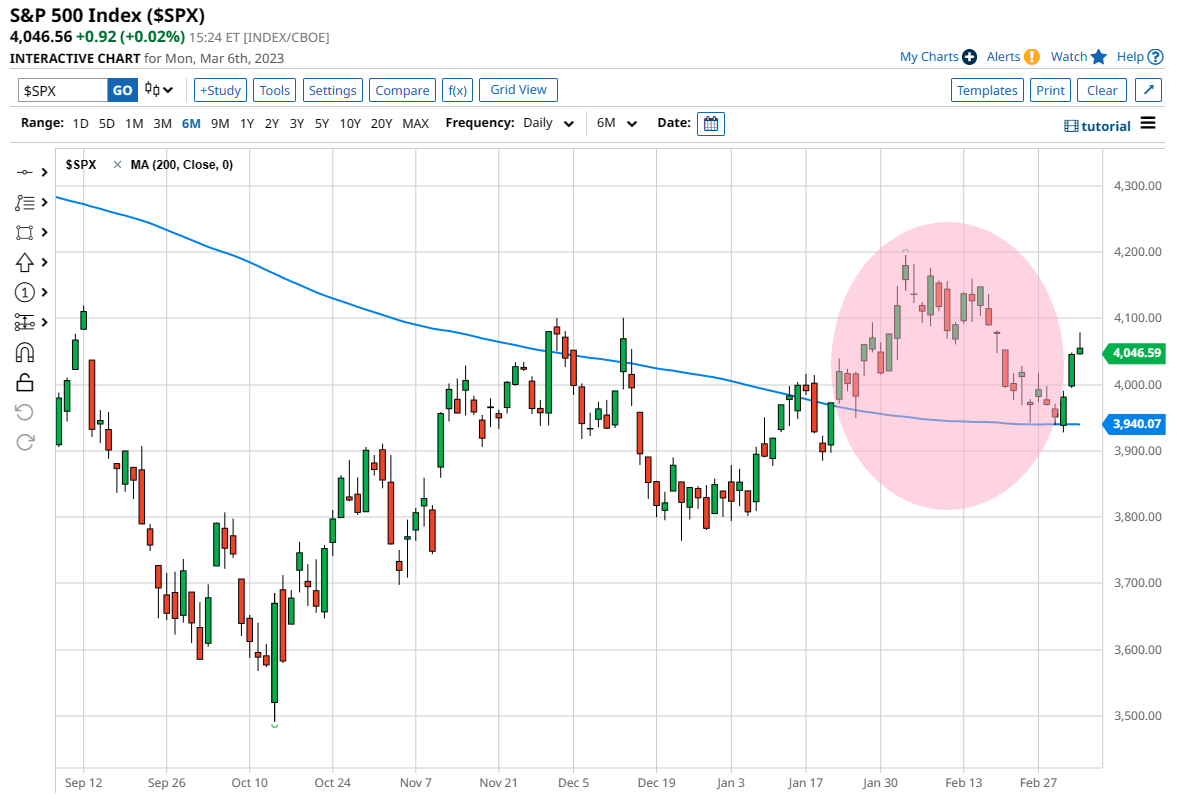The width and height of the screenshot is (1177, 808).
Task: Select the 5D range
Action: click(x=107, y=123)
